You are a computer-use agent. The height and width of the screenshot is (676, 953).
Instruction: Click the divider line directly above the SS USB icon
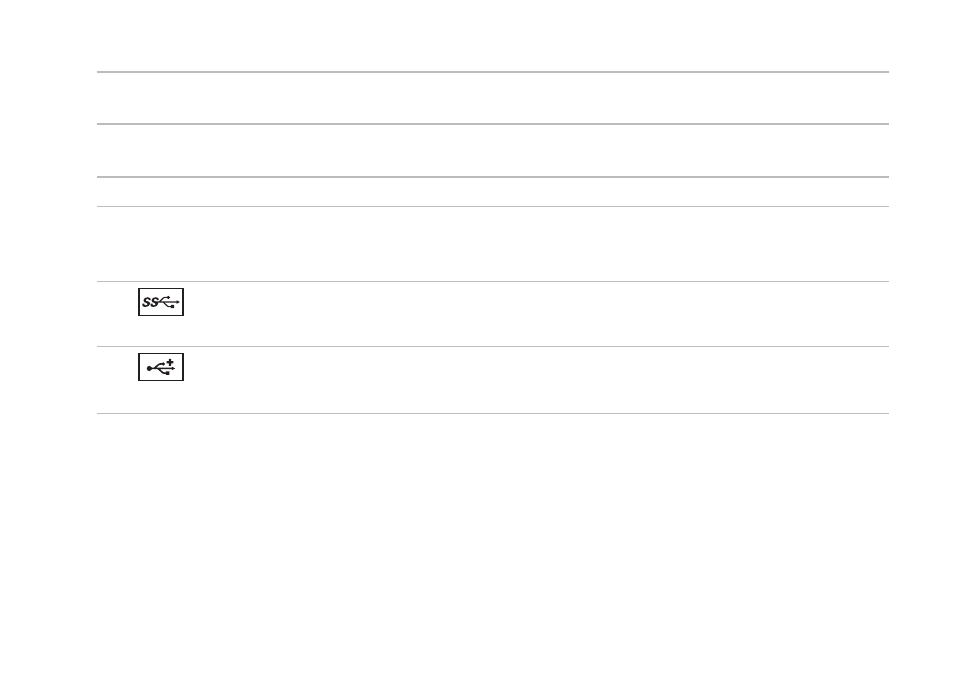[493, 281]
